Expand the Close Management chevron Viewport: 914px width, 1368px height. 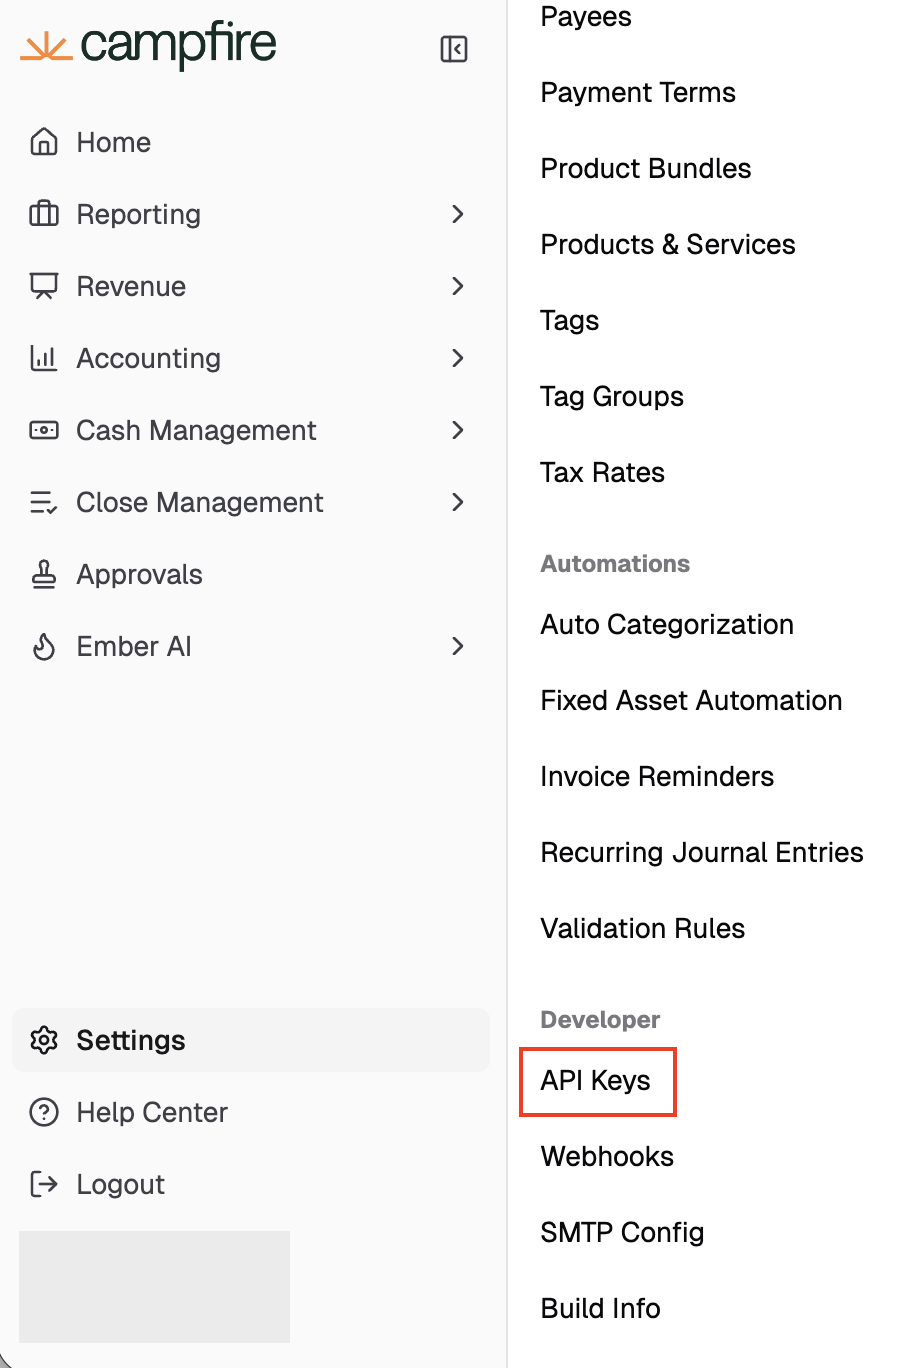(458, 502)
